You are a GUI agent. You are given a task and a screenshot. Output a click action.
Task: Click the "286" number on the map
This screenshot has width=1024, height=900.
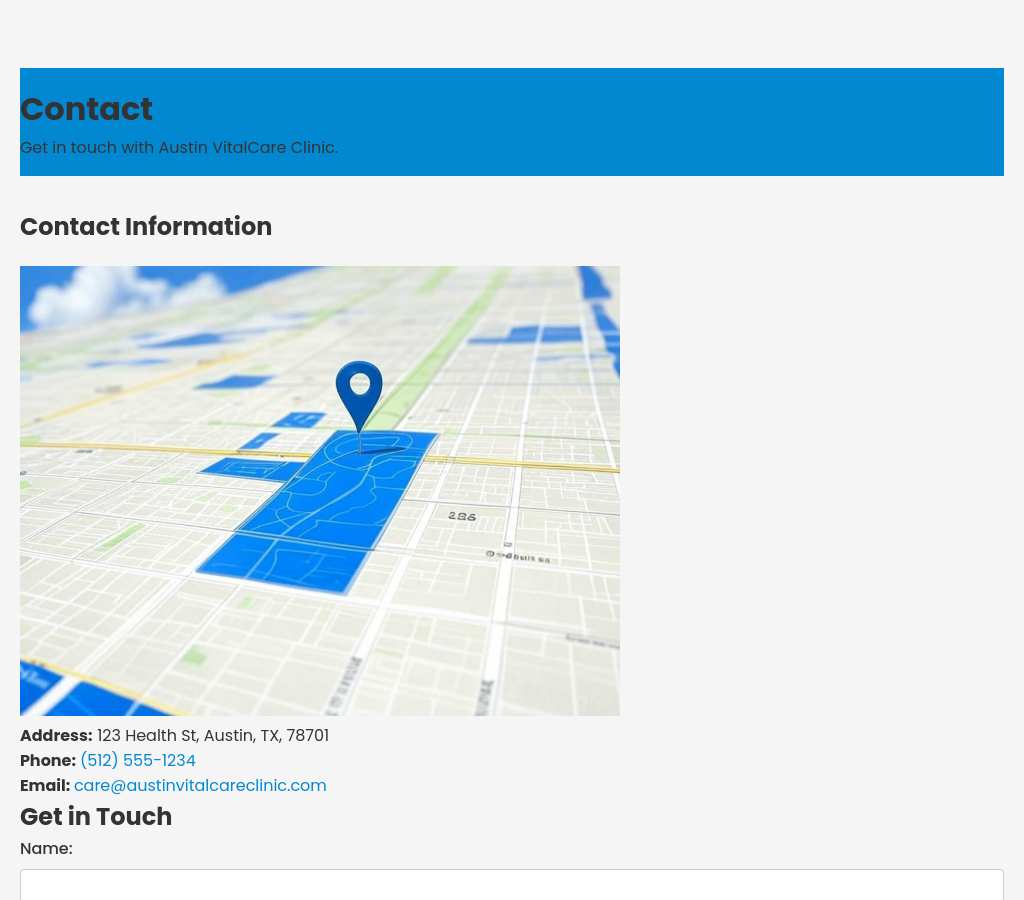click(x=462, y=517)
